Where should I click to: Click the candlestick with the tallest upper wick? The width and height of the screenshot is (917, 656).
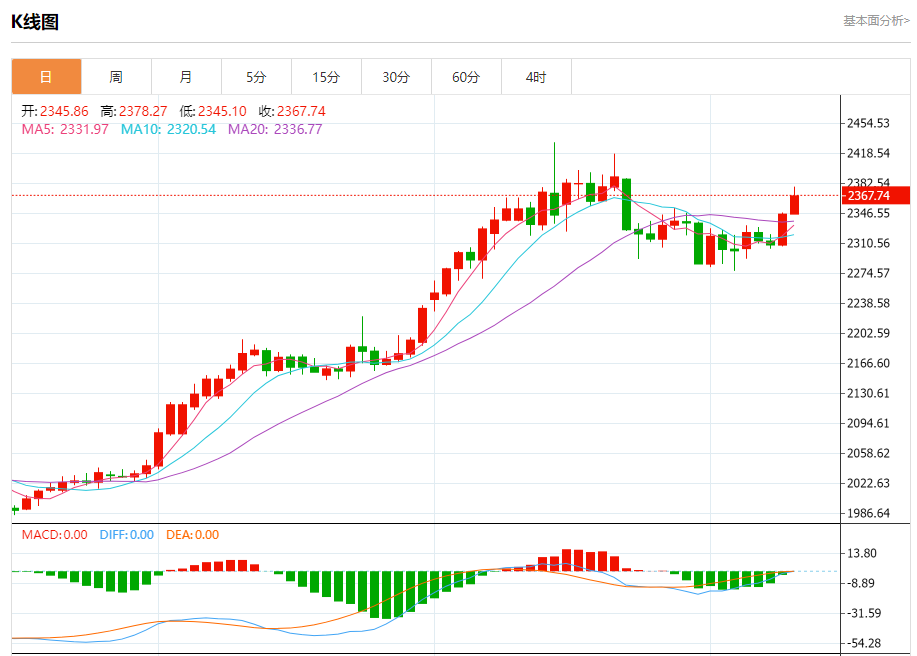pos(554,203)
